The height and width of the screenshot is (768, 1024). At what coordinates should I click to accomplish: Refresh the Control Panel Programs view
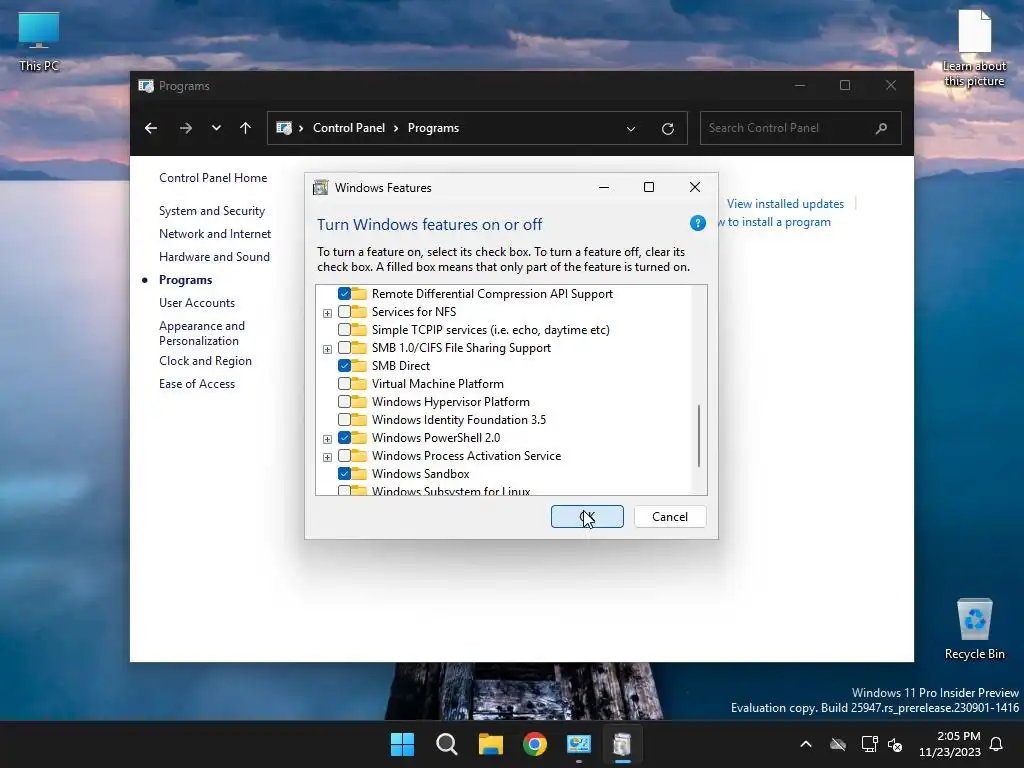[x=667, y=128]
